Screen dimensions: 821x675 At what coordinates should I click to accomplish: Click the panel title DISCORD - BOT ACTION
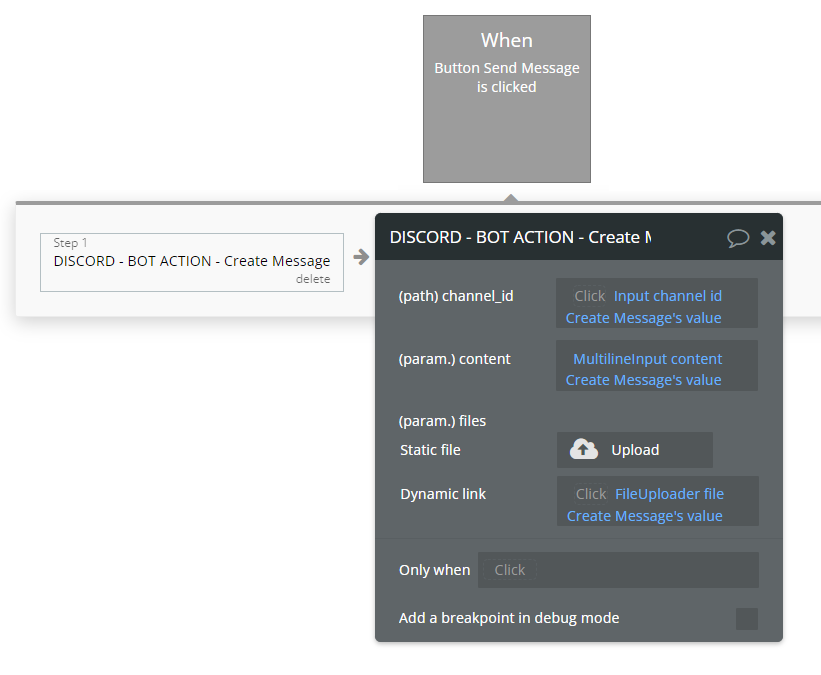(x=520, y=237)
